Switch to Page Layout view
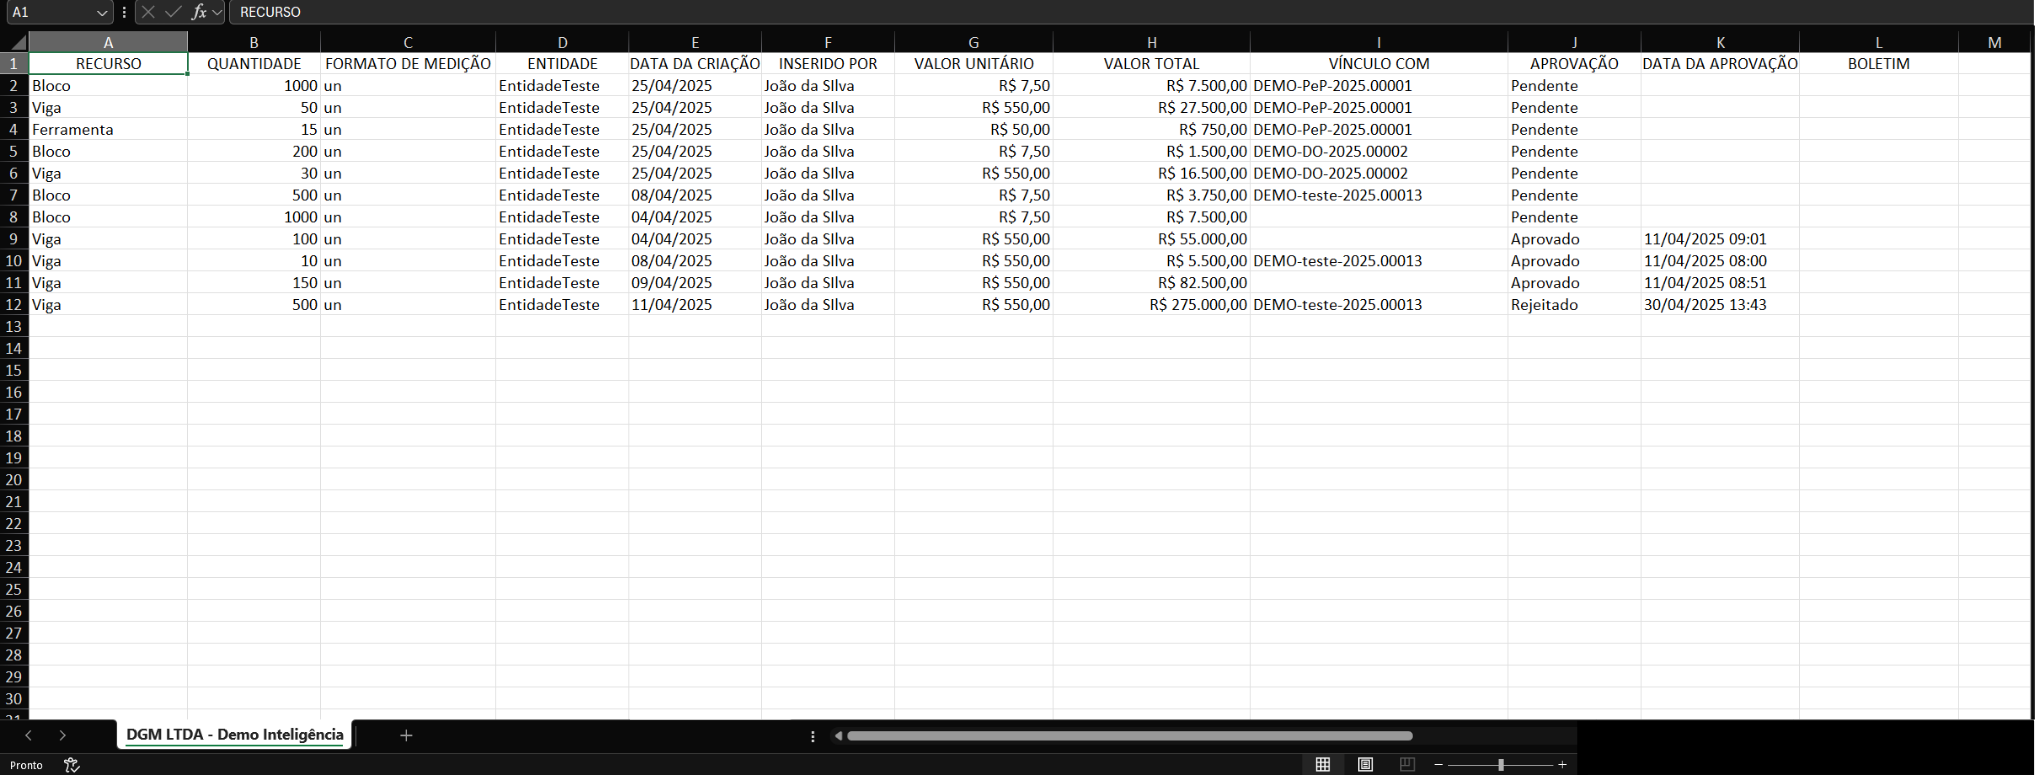Image resolution: width=2035 pixels, height=775 pixels. tap(1365, 765)
